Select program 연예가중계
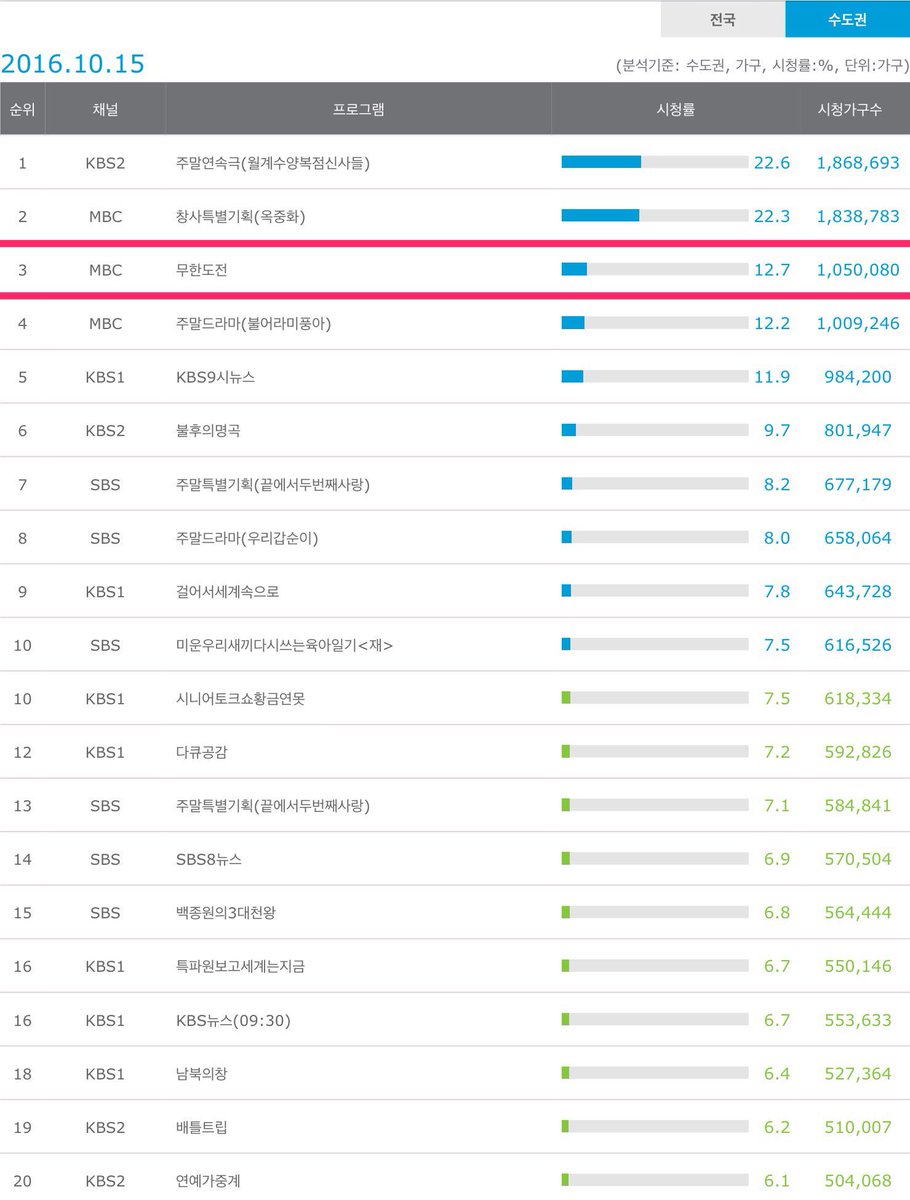910x1200 pixels. 207,1181
